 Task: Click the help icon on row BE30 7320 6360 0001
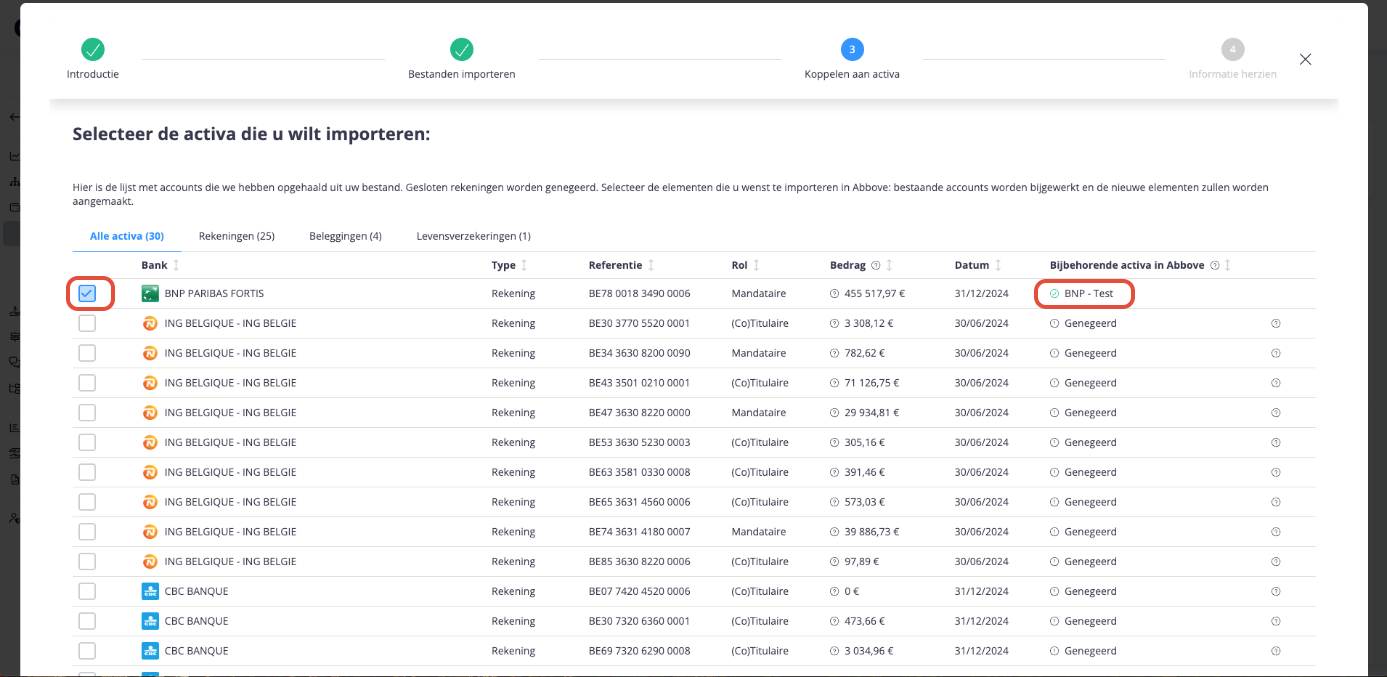[1275, 621]
